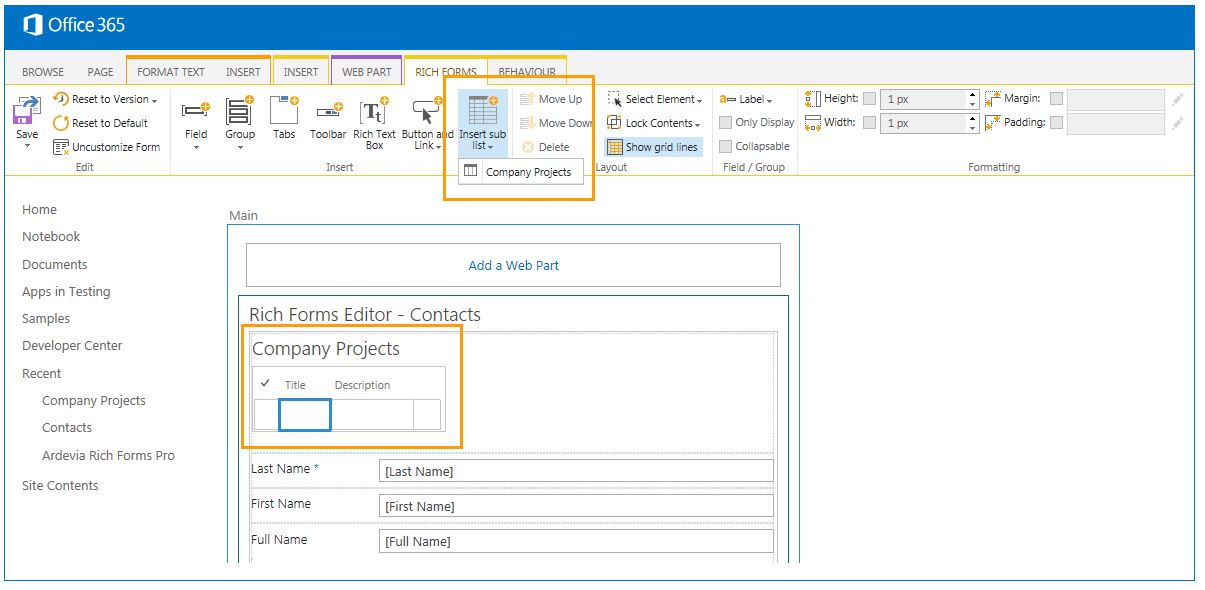
Task: Open the WEB PART tab
Action: [367, 72]
